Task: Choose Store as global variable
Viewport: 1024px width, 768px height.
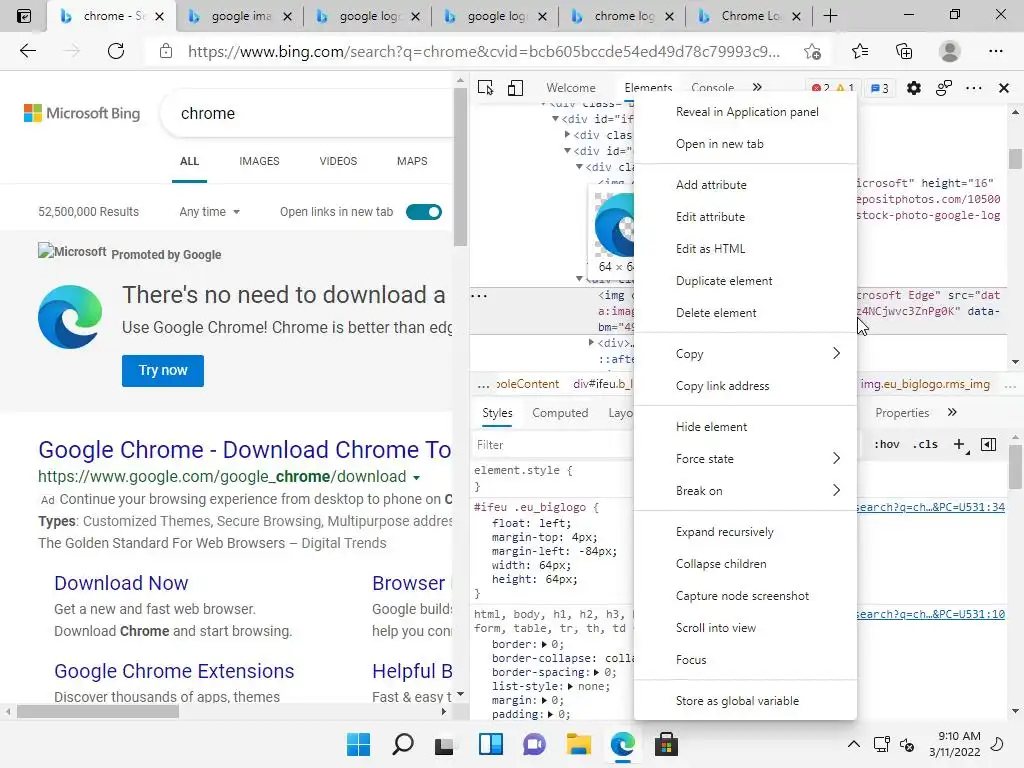Action: click(x=744, y=700)
